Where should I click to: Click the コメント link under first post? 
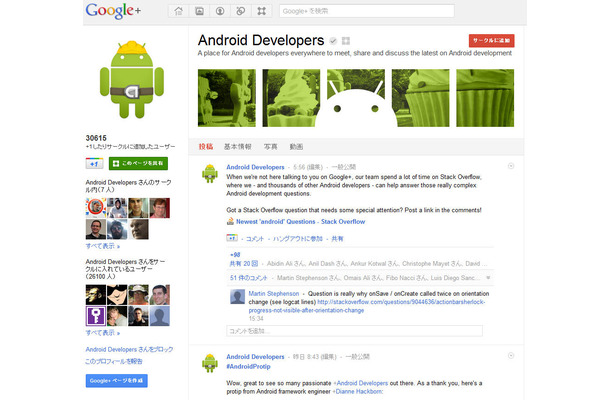coord(254,239)
